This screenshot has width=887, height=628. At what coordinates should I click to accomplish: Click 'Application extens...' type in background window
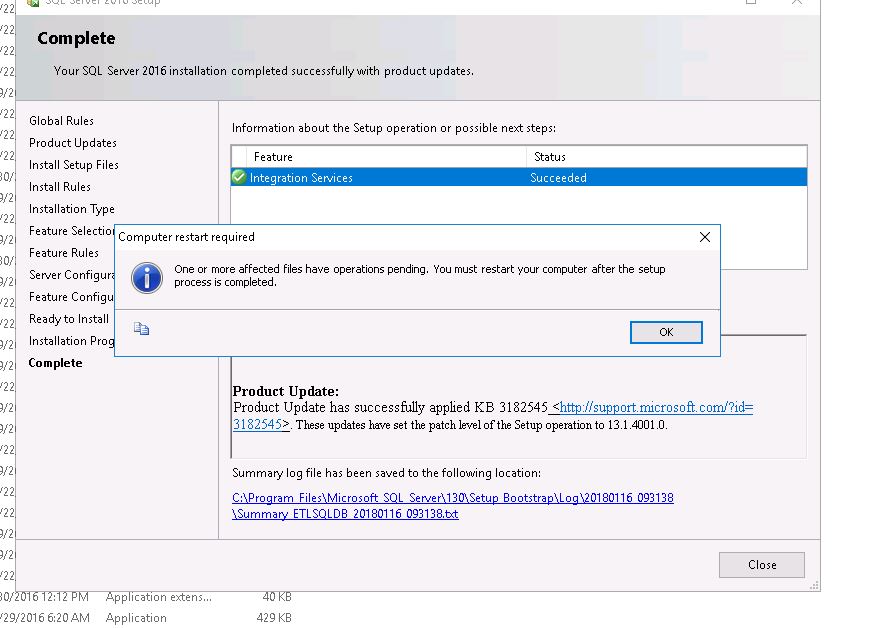pos(158,597)
